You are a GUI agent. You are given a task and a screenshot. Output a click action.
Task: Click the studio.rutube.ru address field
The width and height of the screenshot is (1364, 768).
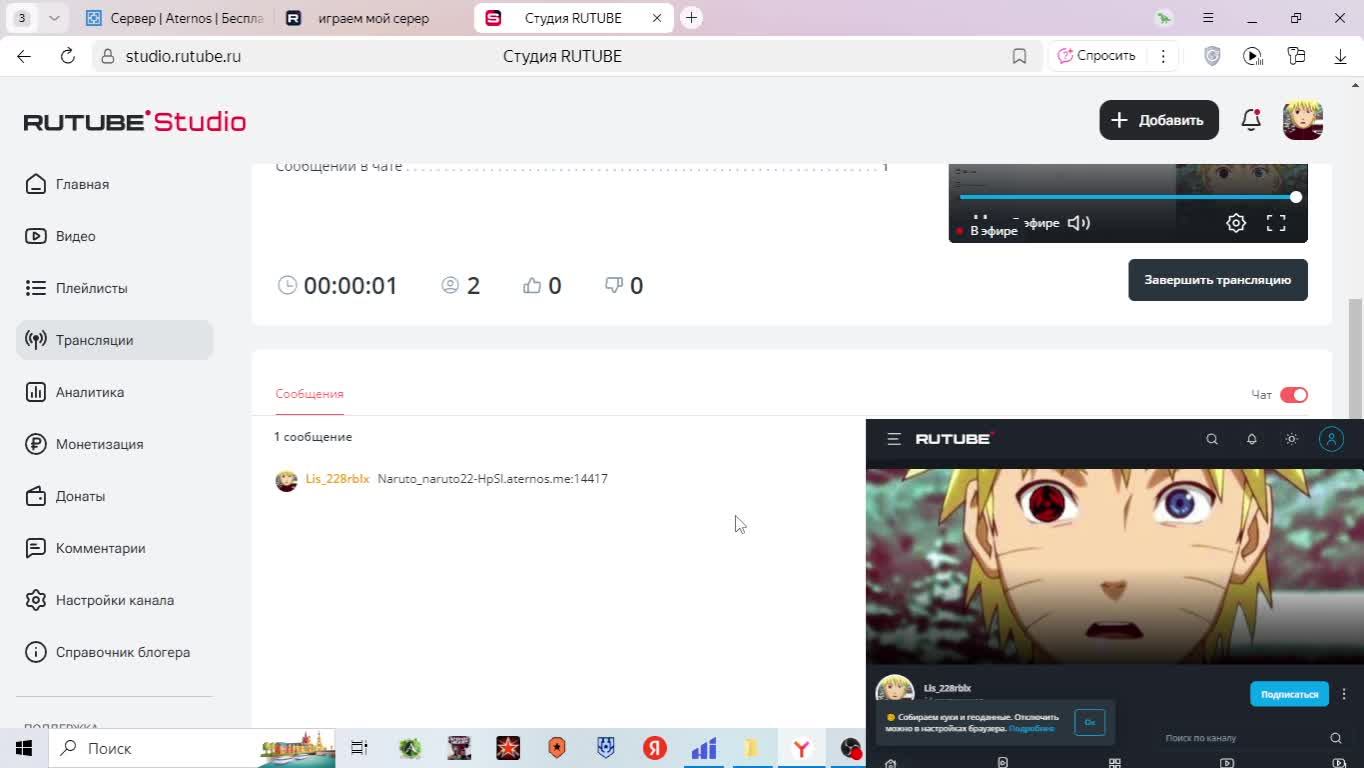coord(183,56)
